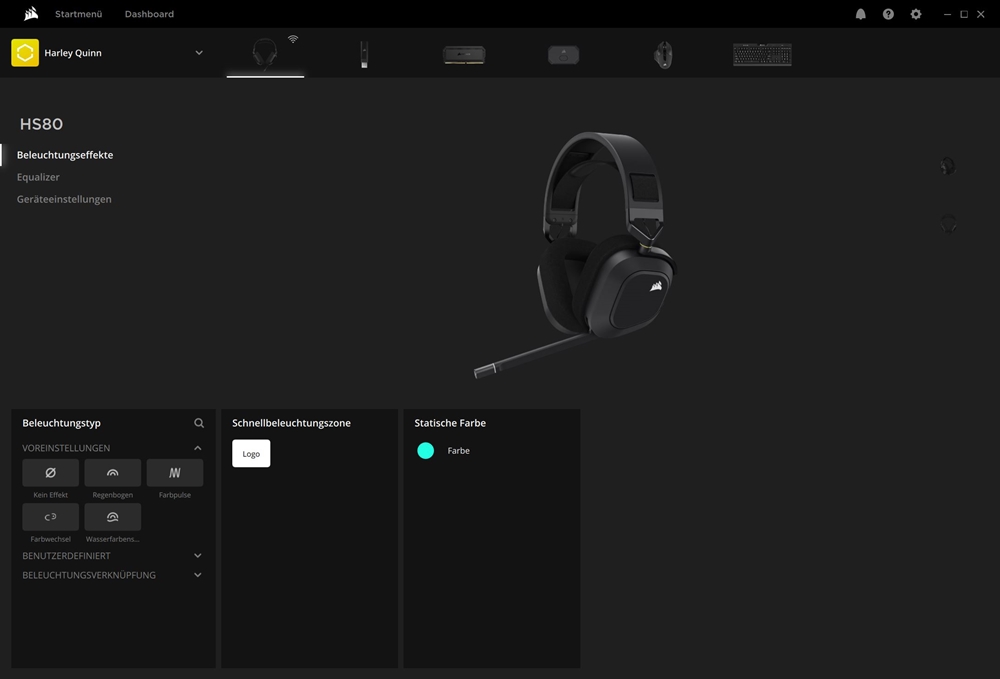Choose the Regenbogen lighting preset
The width and height of the screenshot is (1000, 679).
(x=113, y=472)
